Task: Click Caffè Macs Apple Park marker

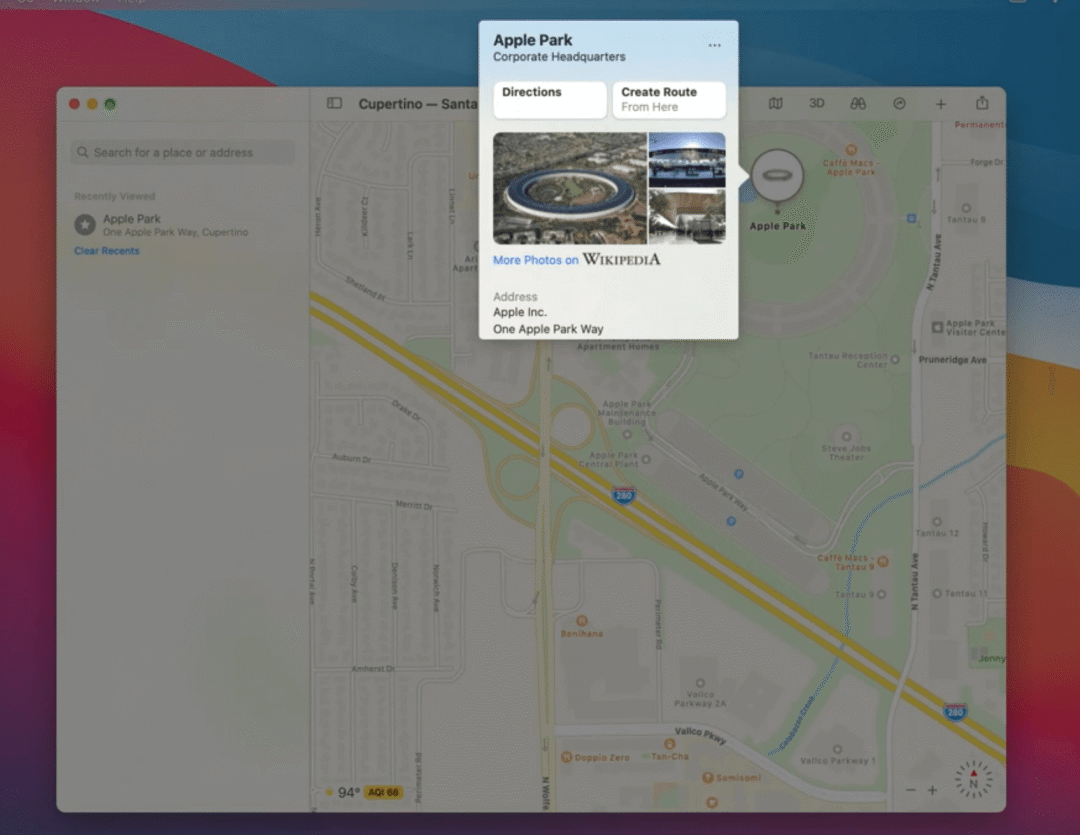Action: tap(851, 150)
